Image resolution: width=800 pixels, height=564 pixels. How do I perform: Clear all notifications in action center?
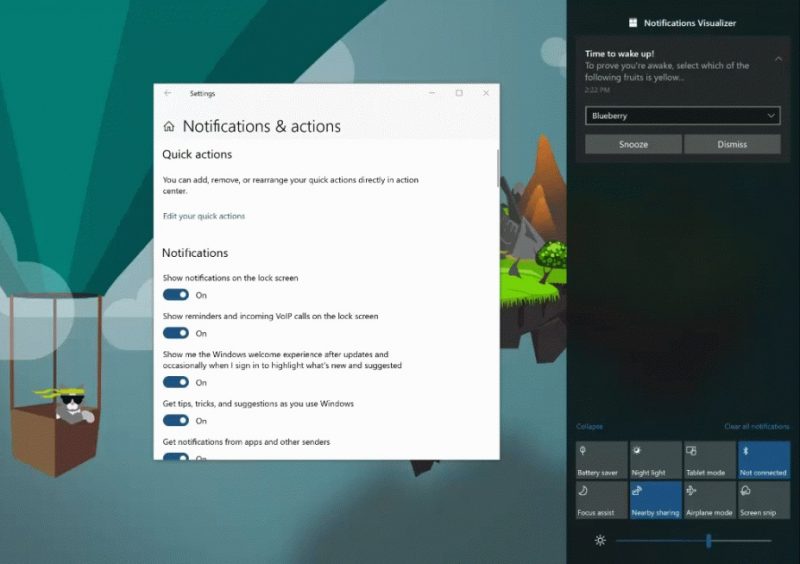(x=757, y=426)
